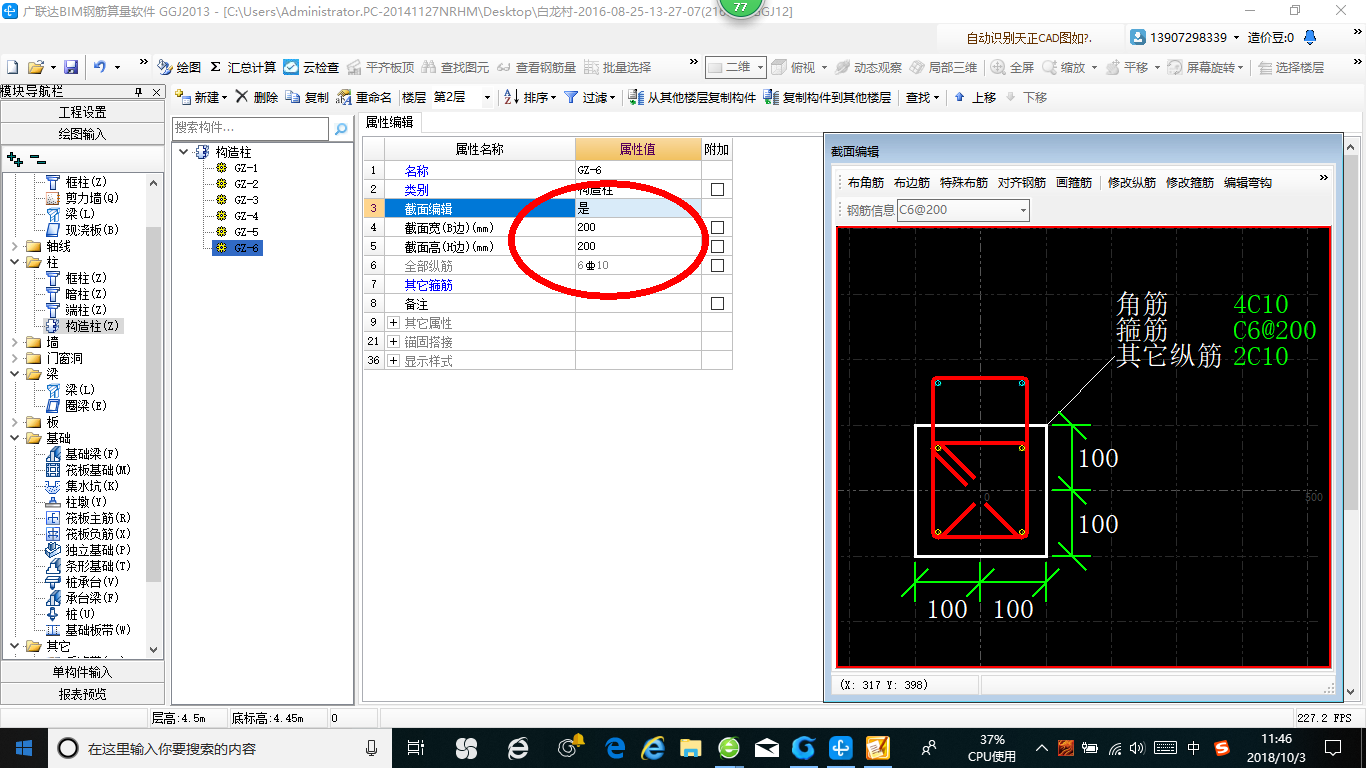
Task: Open the 钢筋信息 combo box C6@200
Action: coord(963,210)
